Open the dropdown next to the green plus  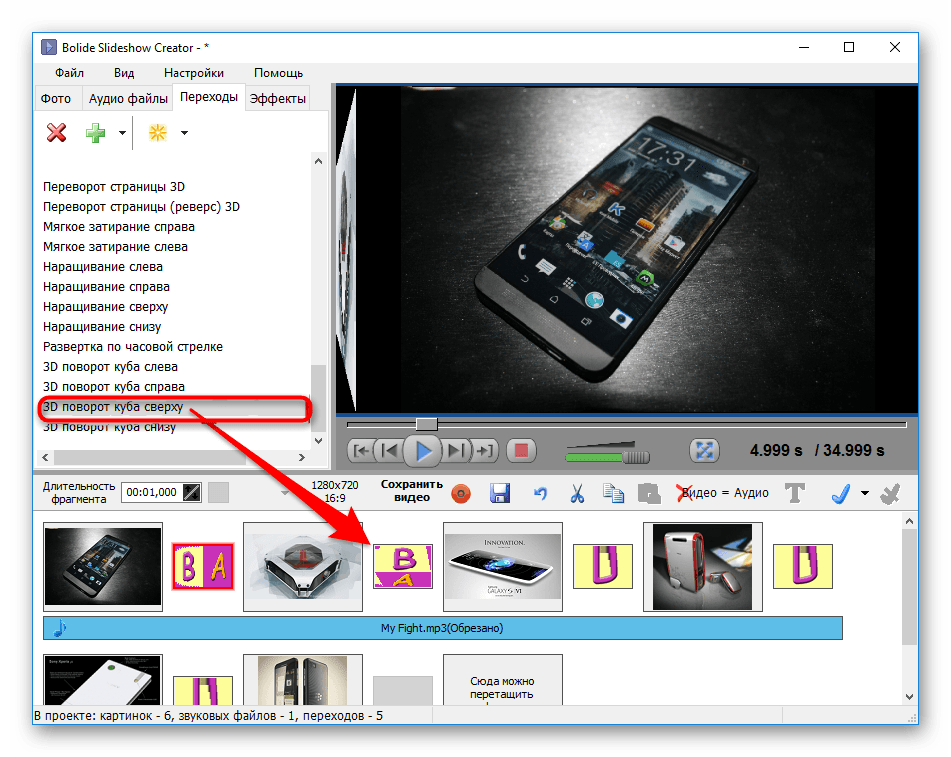122,132
